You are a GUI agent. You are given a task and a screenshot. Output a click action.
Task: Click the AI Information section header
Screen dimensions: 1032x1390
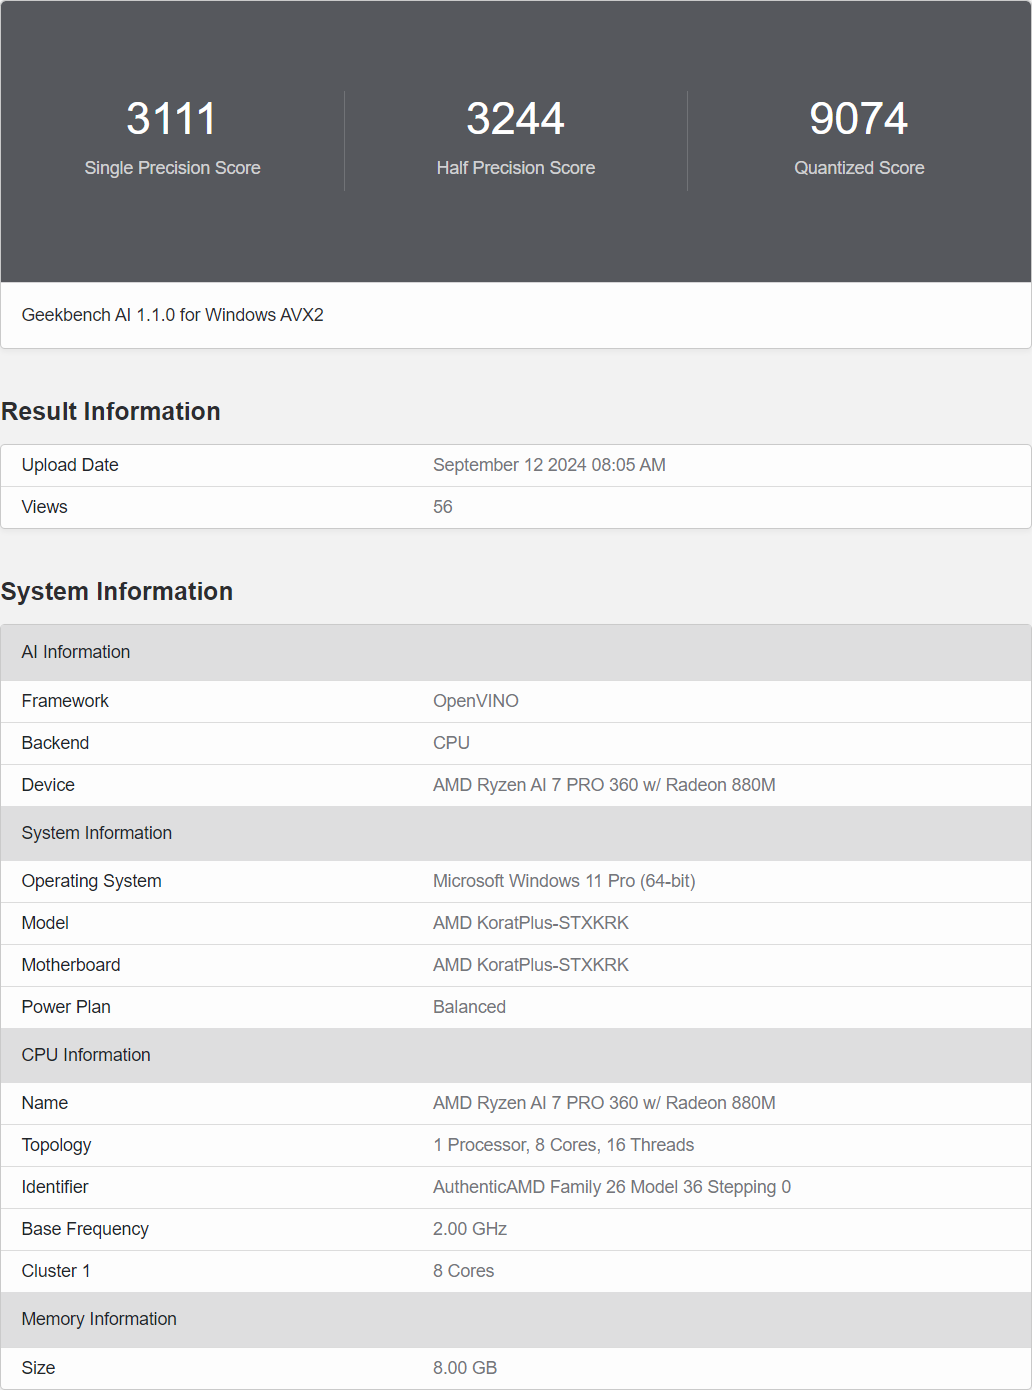point(76,652)
